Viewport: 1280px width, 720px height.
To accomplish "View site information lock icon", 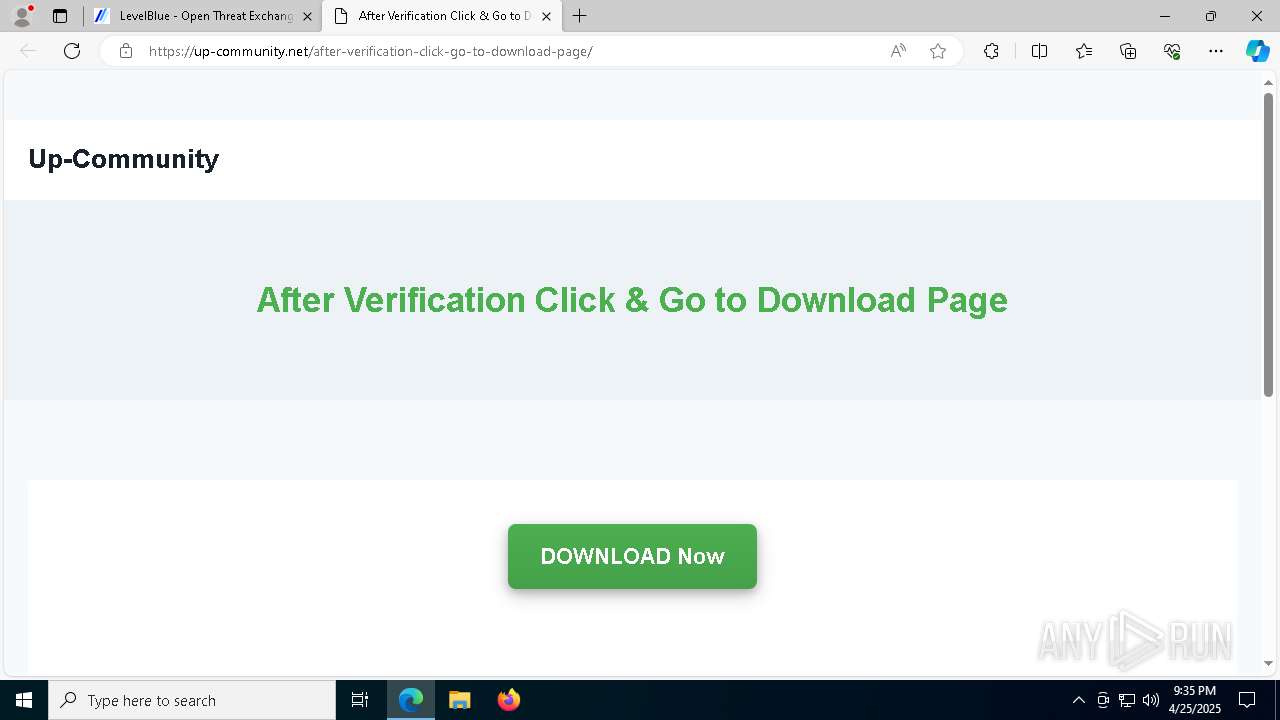I will [126, 51].
